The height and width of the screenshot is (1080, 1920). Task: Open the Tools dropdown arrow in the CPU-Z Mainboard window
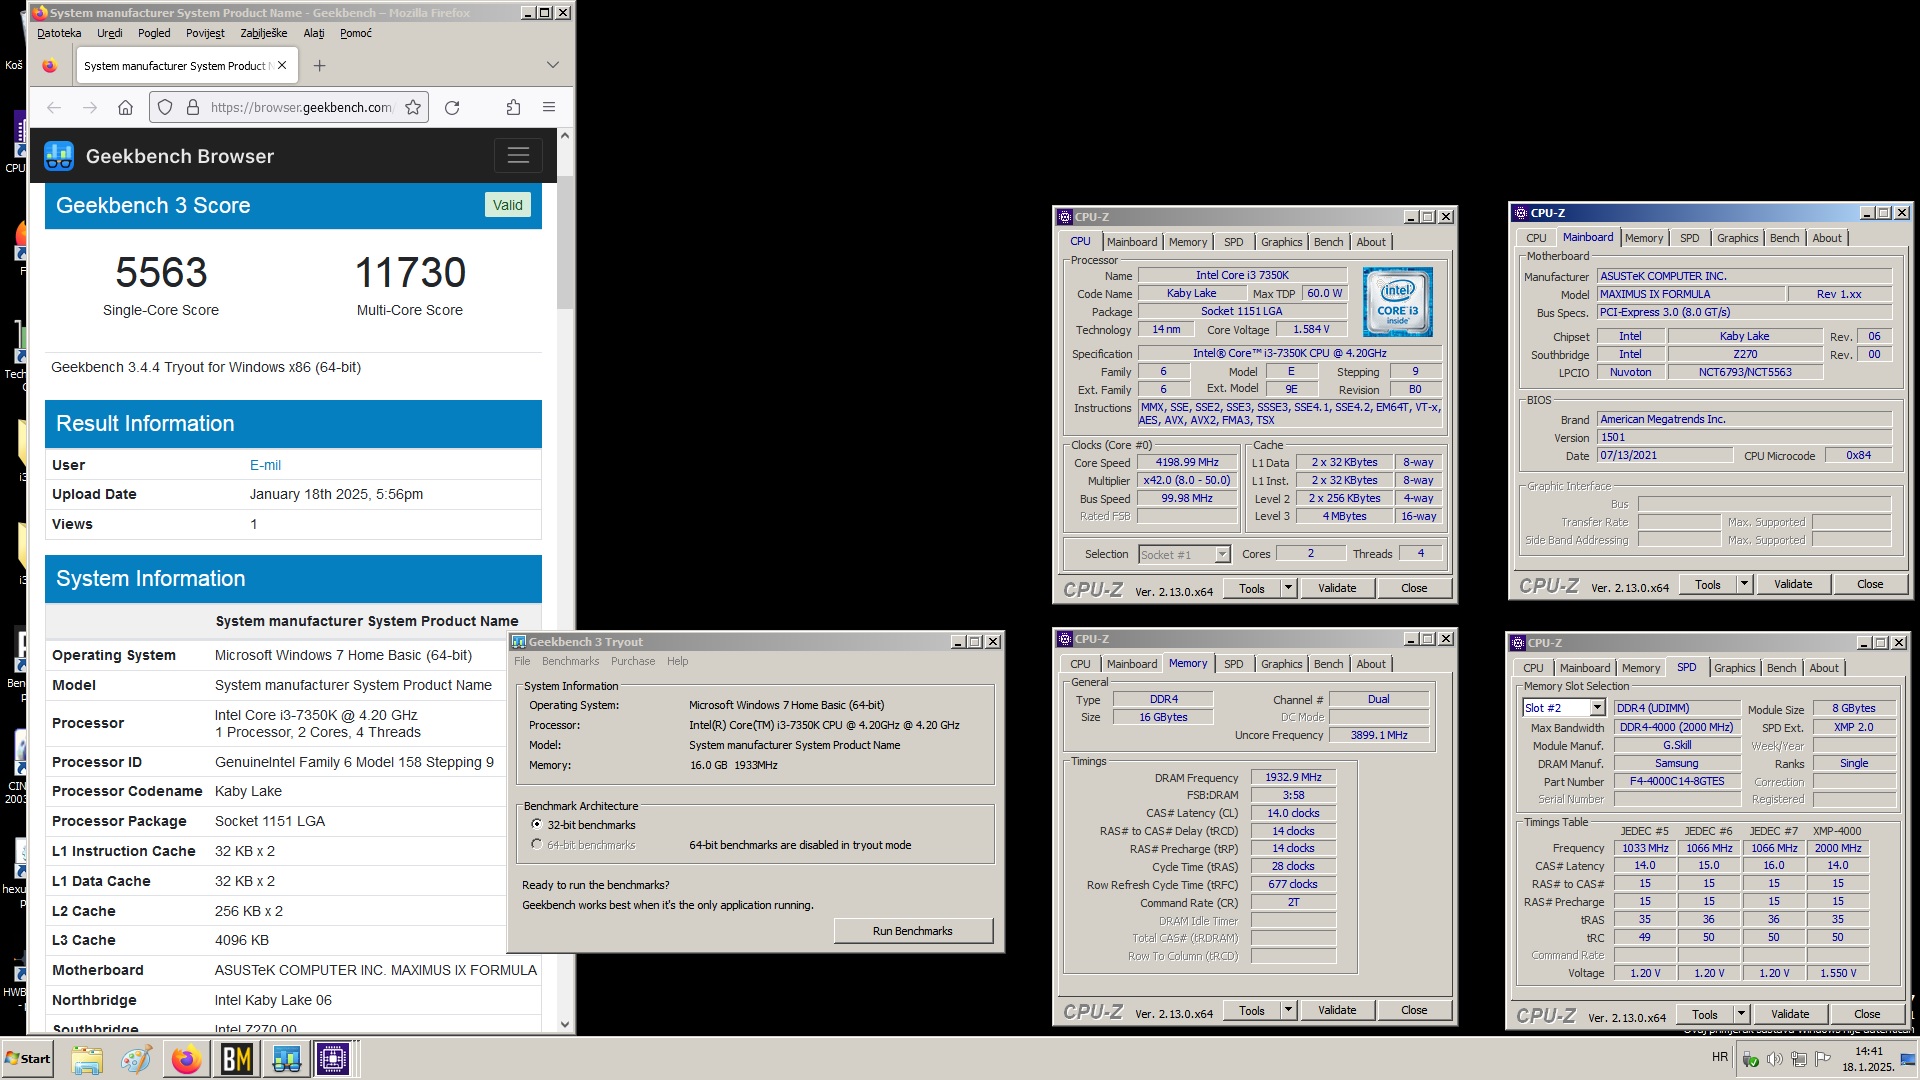pos(1744,584)
